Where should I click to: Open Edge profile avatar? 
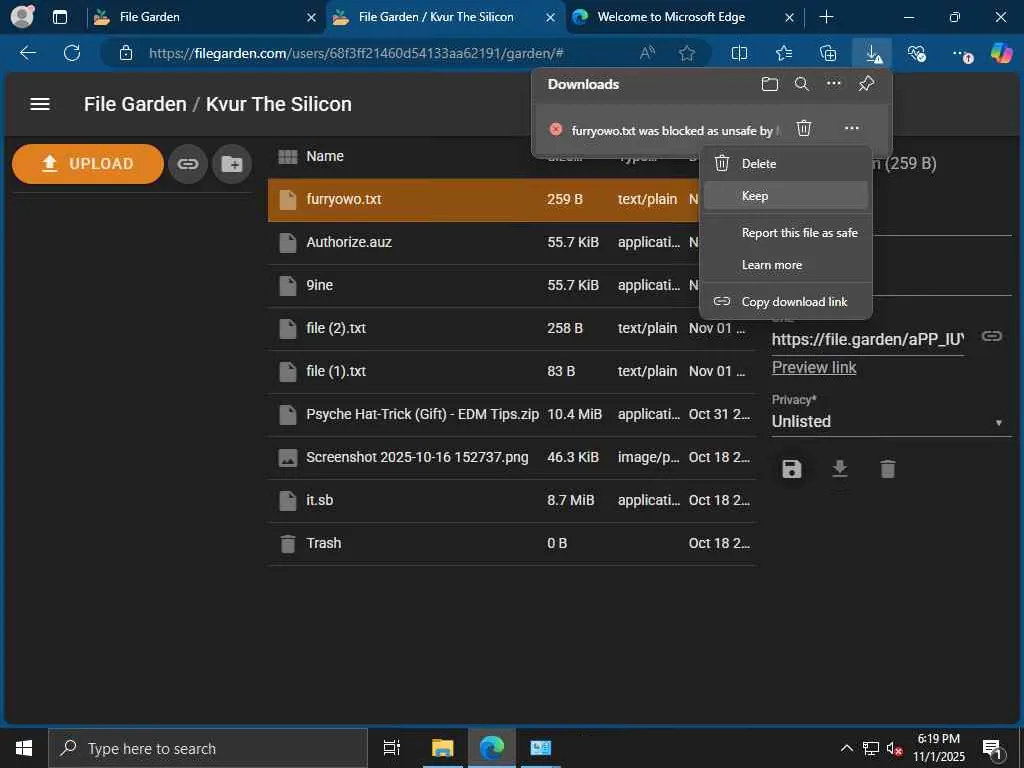[x=22, y=17]
